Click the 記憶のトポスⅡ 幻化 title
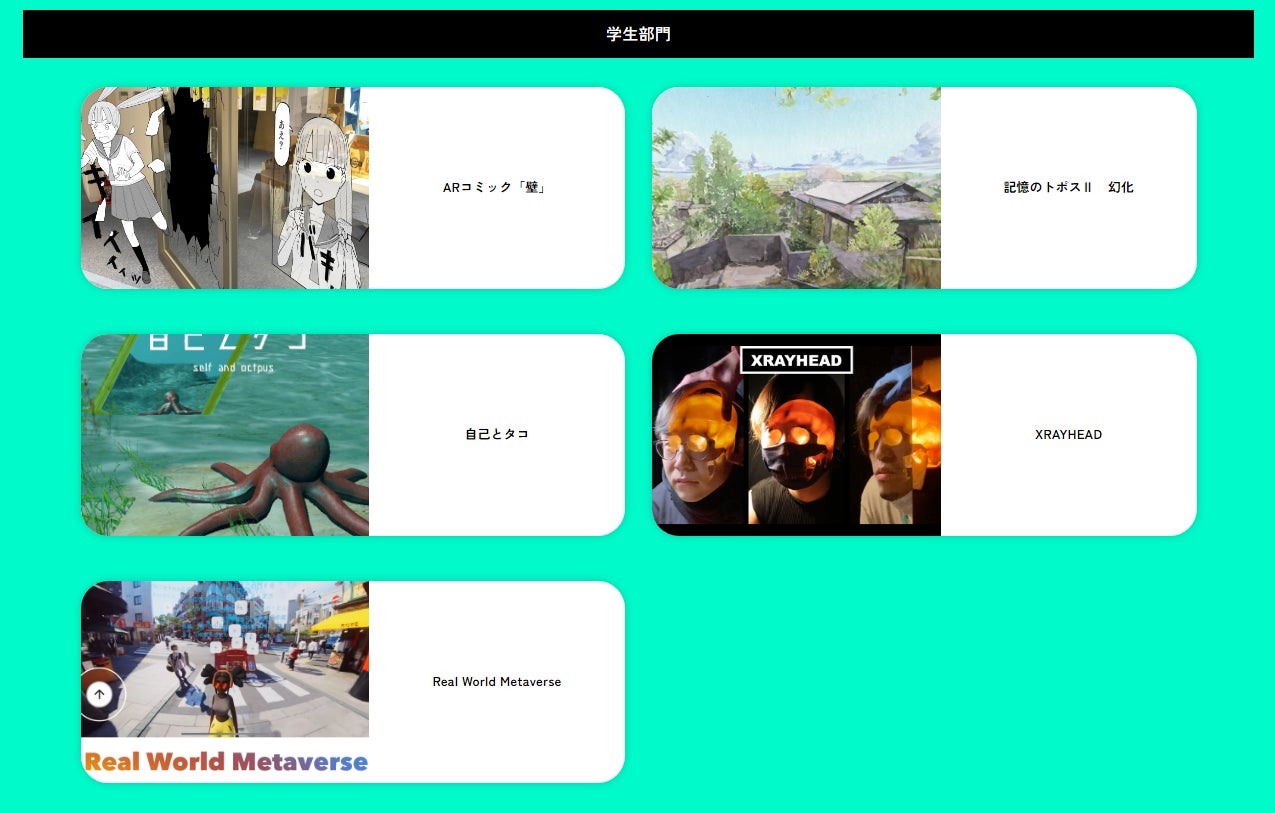 click(x=1068, y=188)
